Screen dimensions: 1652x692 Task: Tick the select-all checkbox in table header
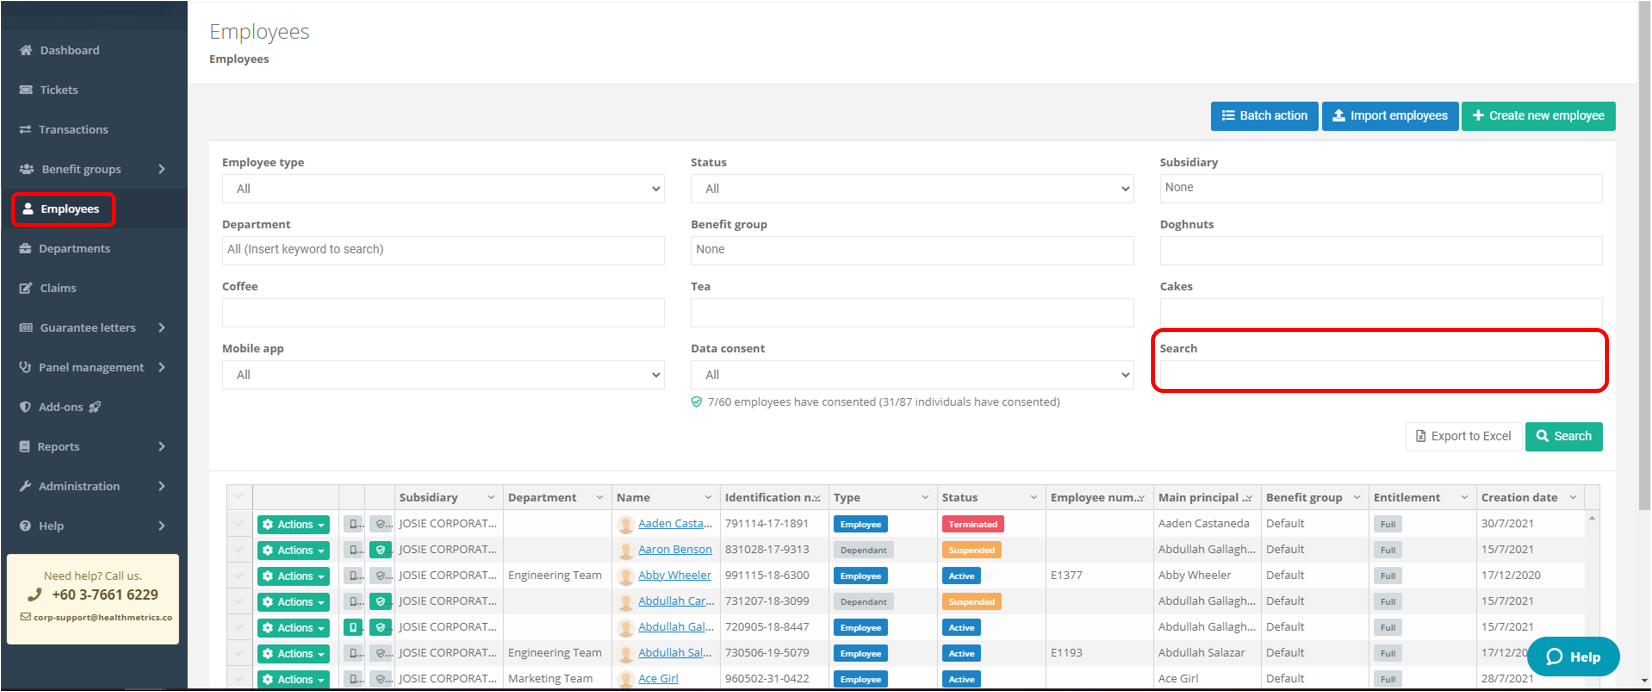pyautogui.click(x=239, y=497)
